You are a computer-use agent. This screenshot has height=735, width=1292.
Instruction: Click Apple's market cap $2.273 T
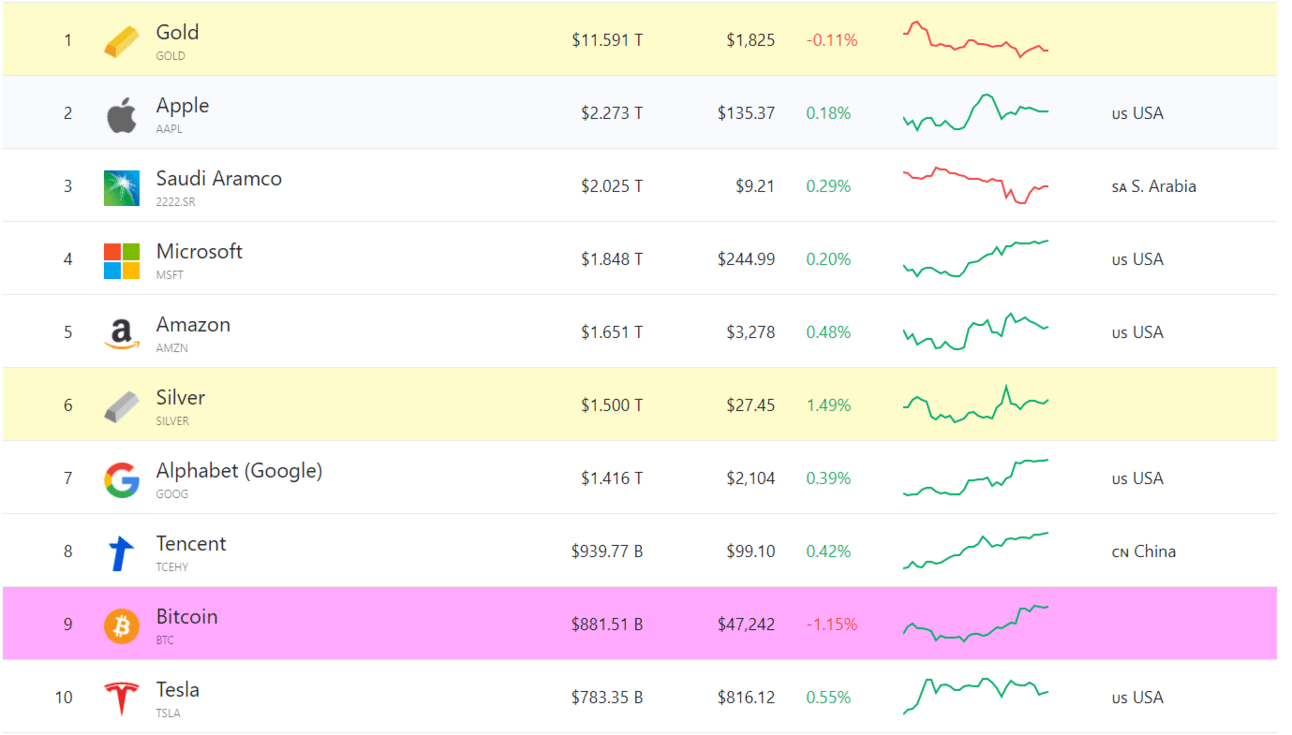pos(612,113)
